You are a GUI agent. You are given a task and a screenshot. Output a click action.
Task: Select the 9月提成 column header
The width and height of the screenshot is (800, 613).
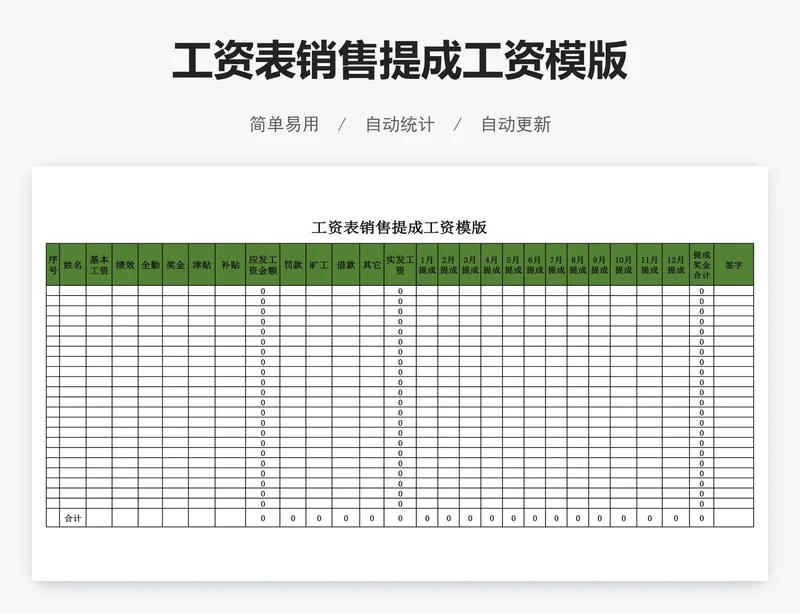click(x=599, y=264)
